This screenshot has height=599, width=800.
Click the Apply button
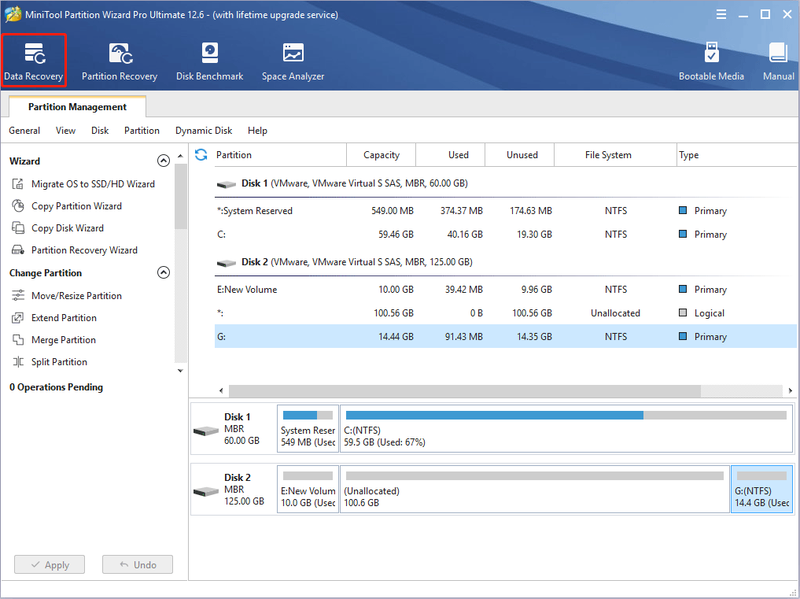tap(49, 565)
